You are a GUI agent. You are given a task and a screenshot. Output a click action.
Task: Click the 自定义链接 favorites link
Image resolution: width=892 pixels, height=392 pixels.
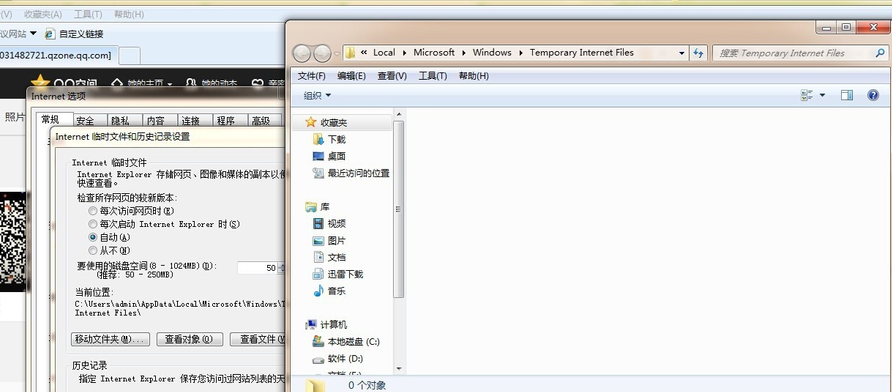point(81,34)
